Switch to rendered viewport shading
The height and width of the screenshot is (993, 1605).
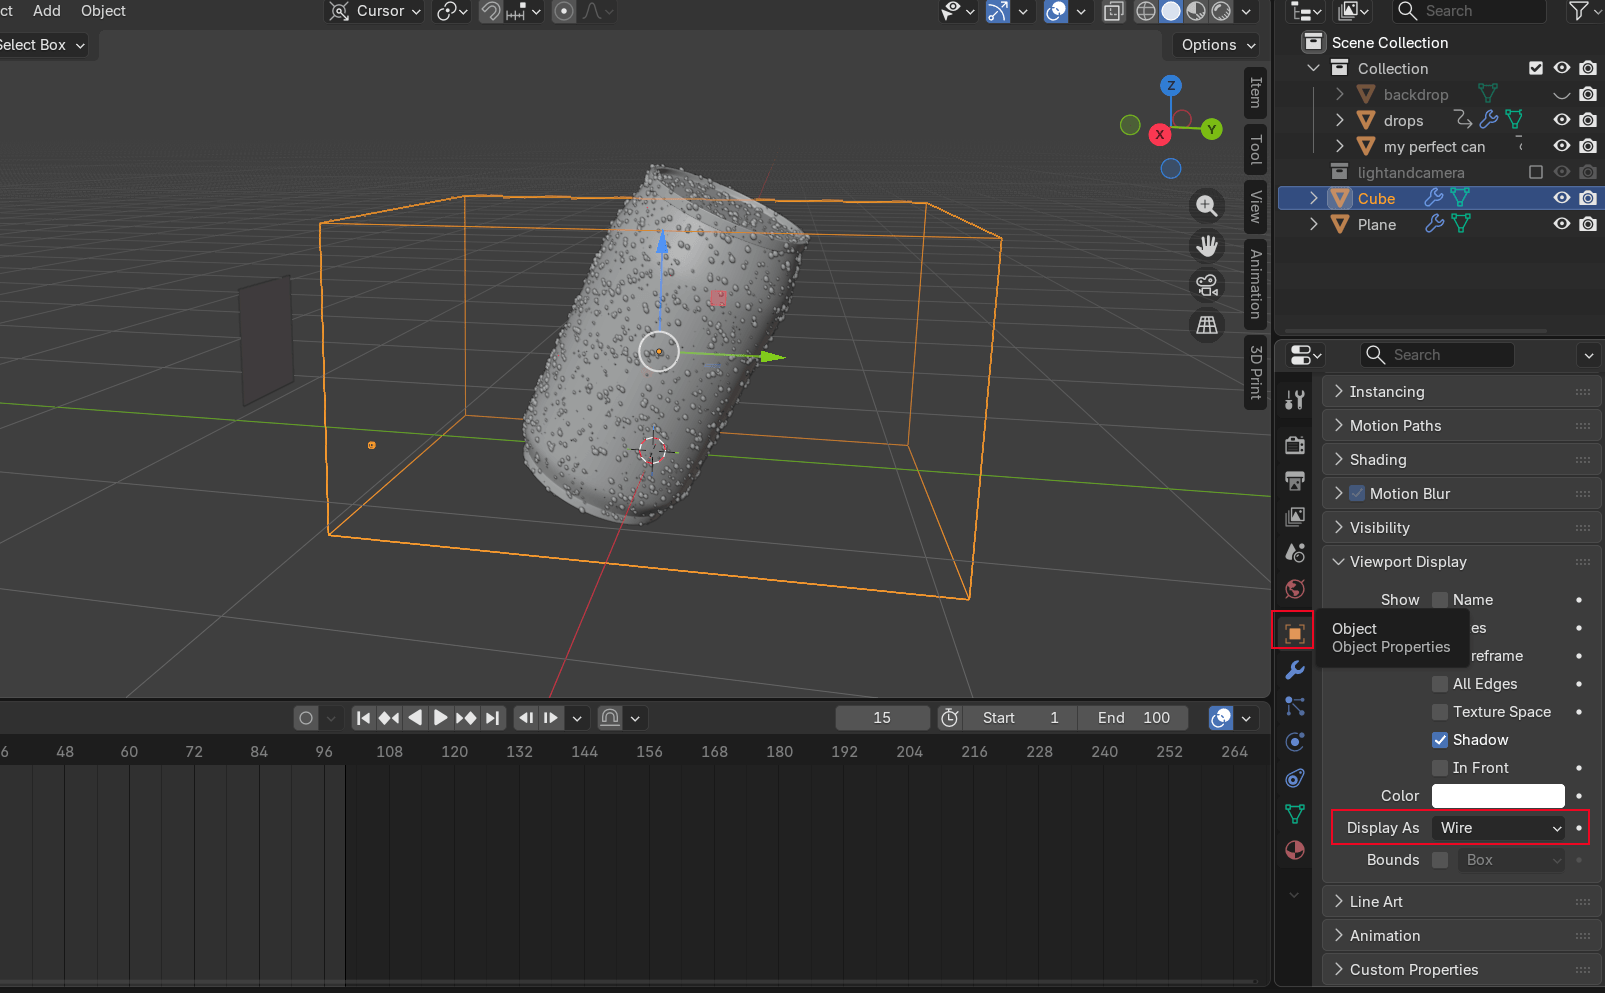pyautogui.click(x=1221, y=11)
